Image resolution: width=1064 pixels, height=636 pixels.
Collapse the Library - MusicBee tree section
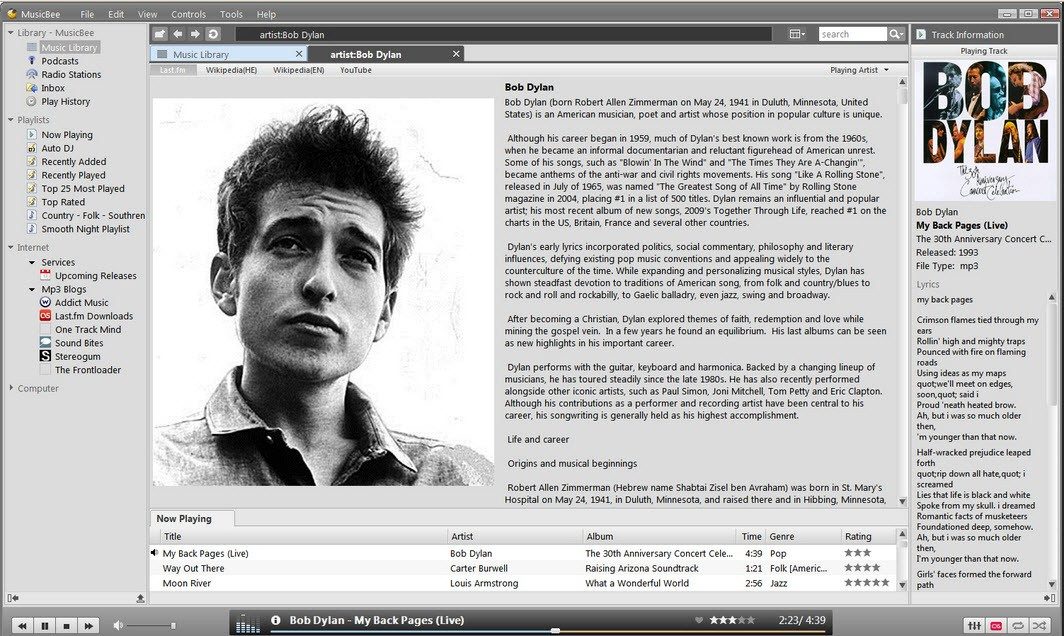(x=11, y=33)
